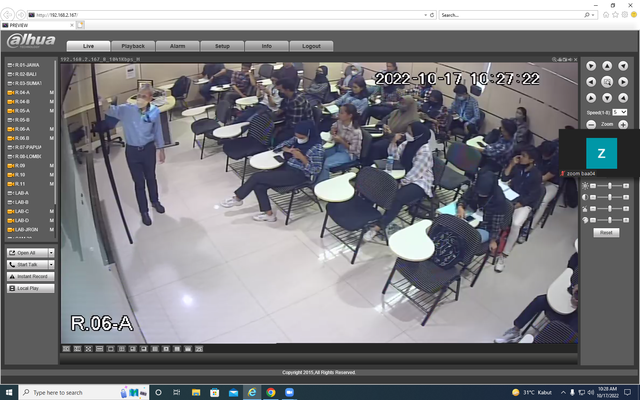Screen dimensions: 640x400
Task: Click the Instant Record button
Action: [x=31, y=276]
